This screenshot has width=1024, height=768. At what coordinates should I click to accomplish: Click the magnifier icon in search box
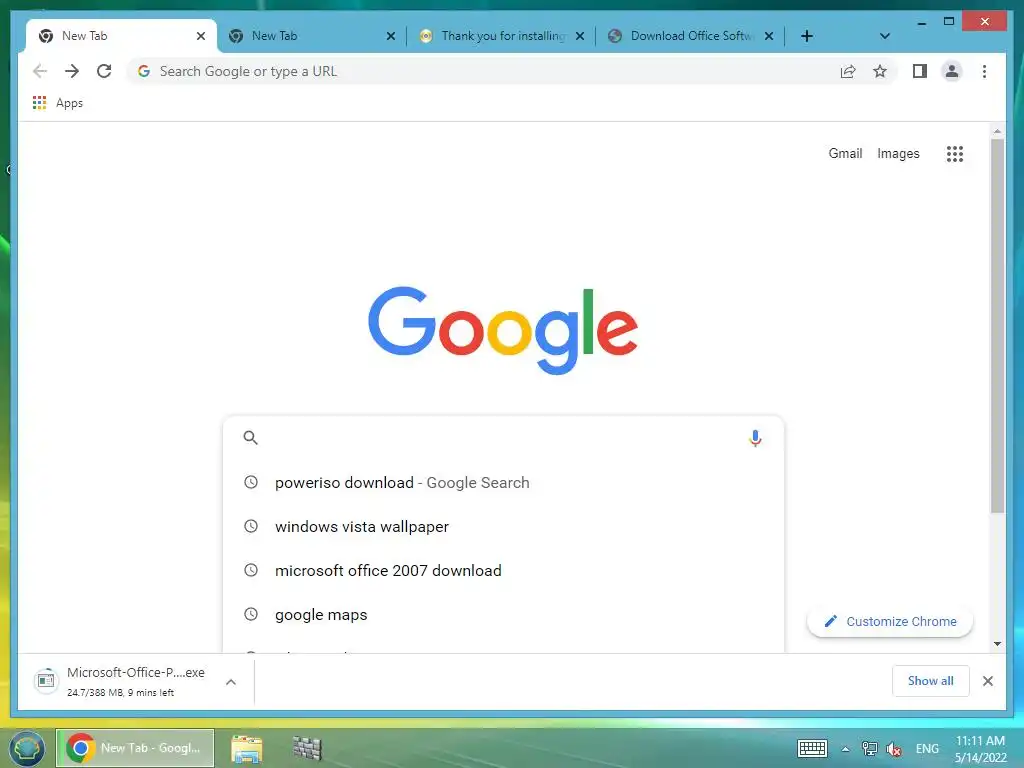tap(250, 438)
